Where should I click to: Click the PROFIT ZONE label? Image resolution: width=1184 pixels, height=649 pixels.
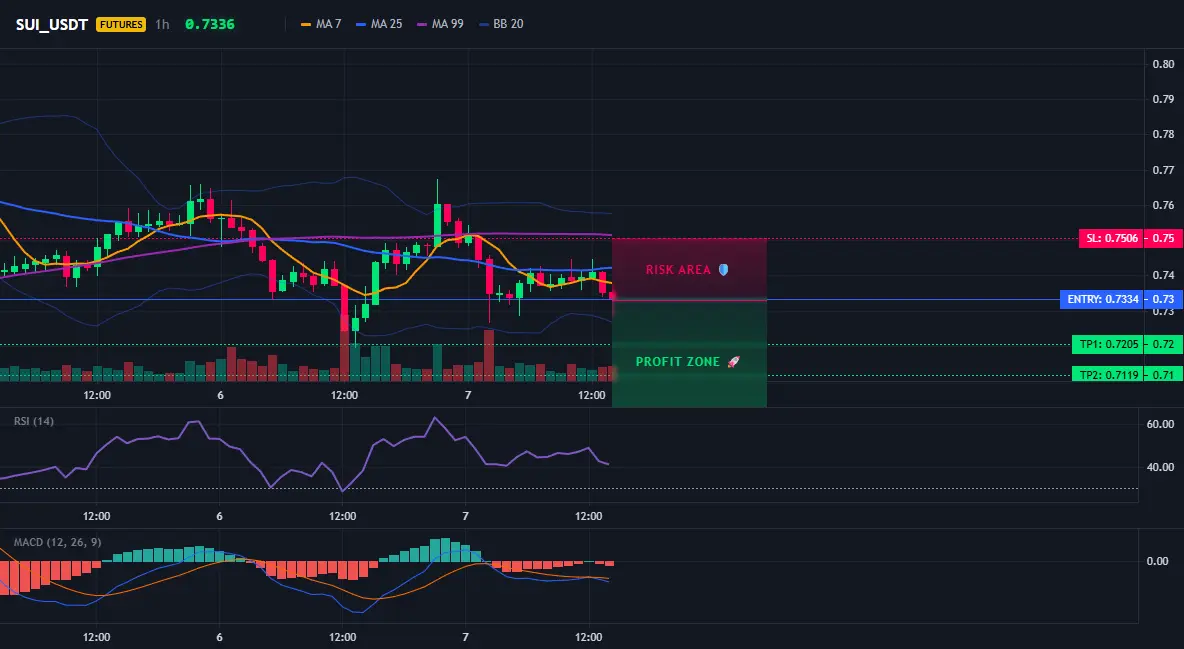(677, 362)
